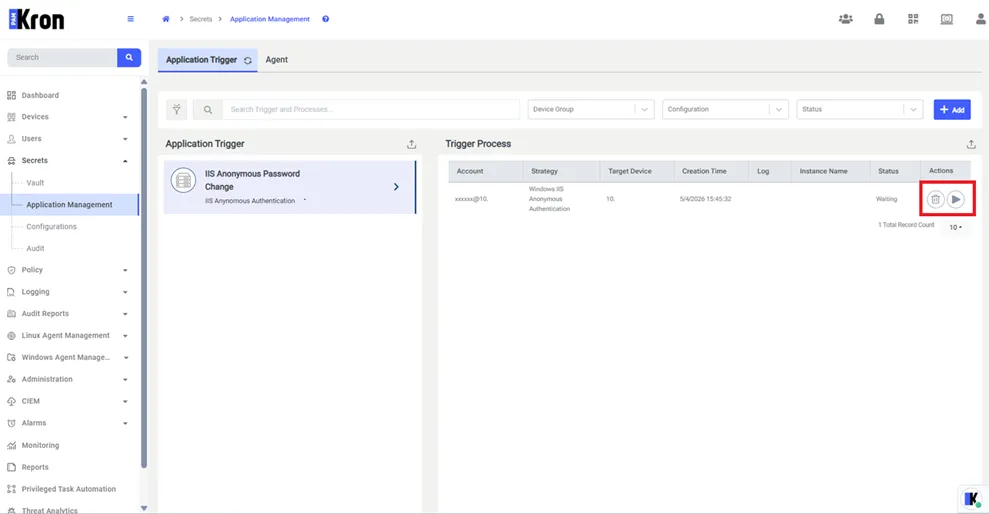
Task: Click the sidebar Search input field
Action: [x=62, y=57]
